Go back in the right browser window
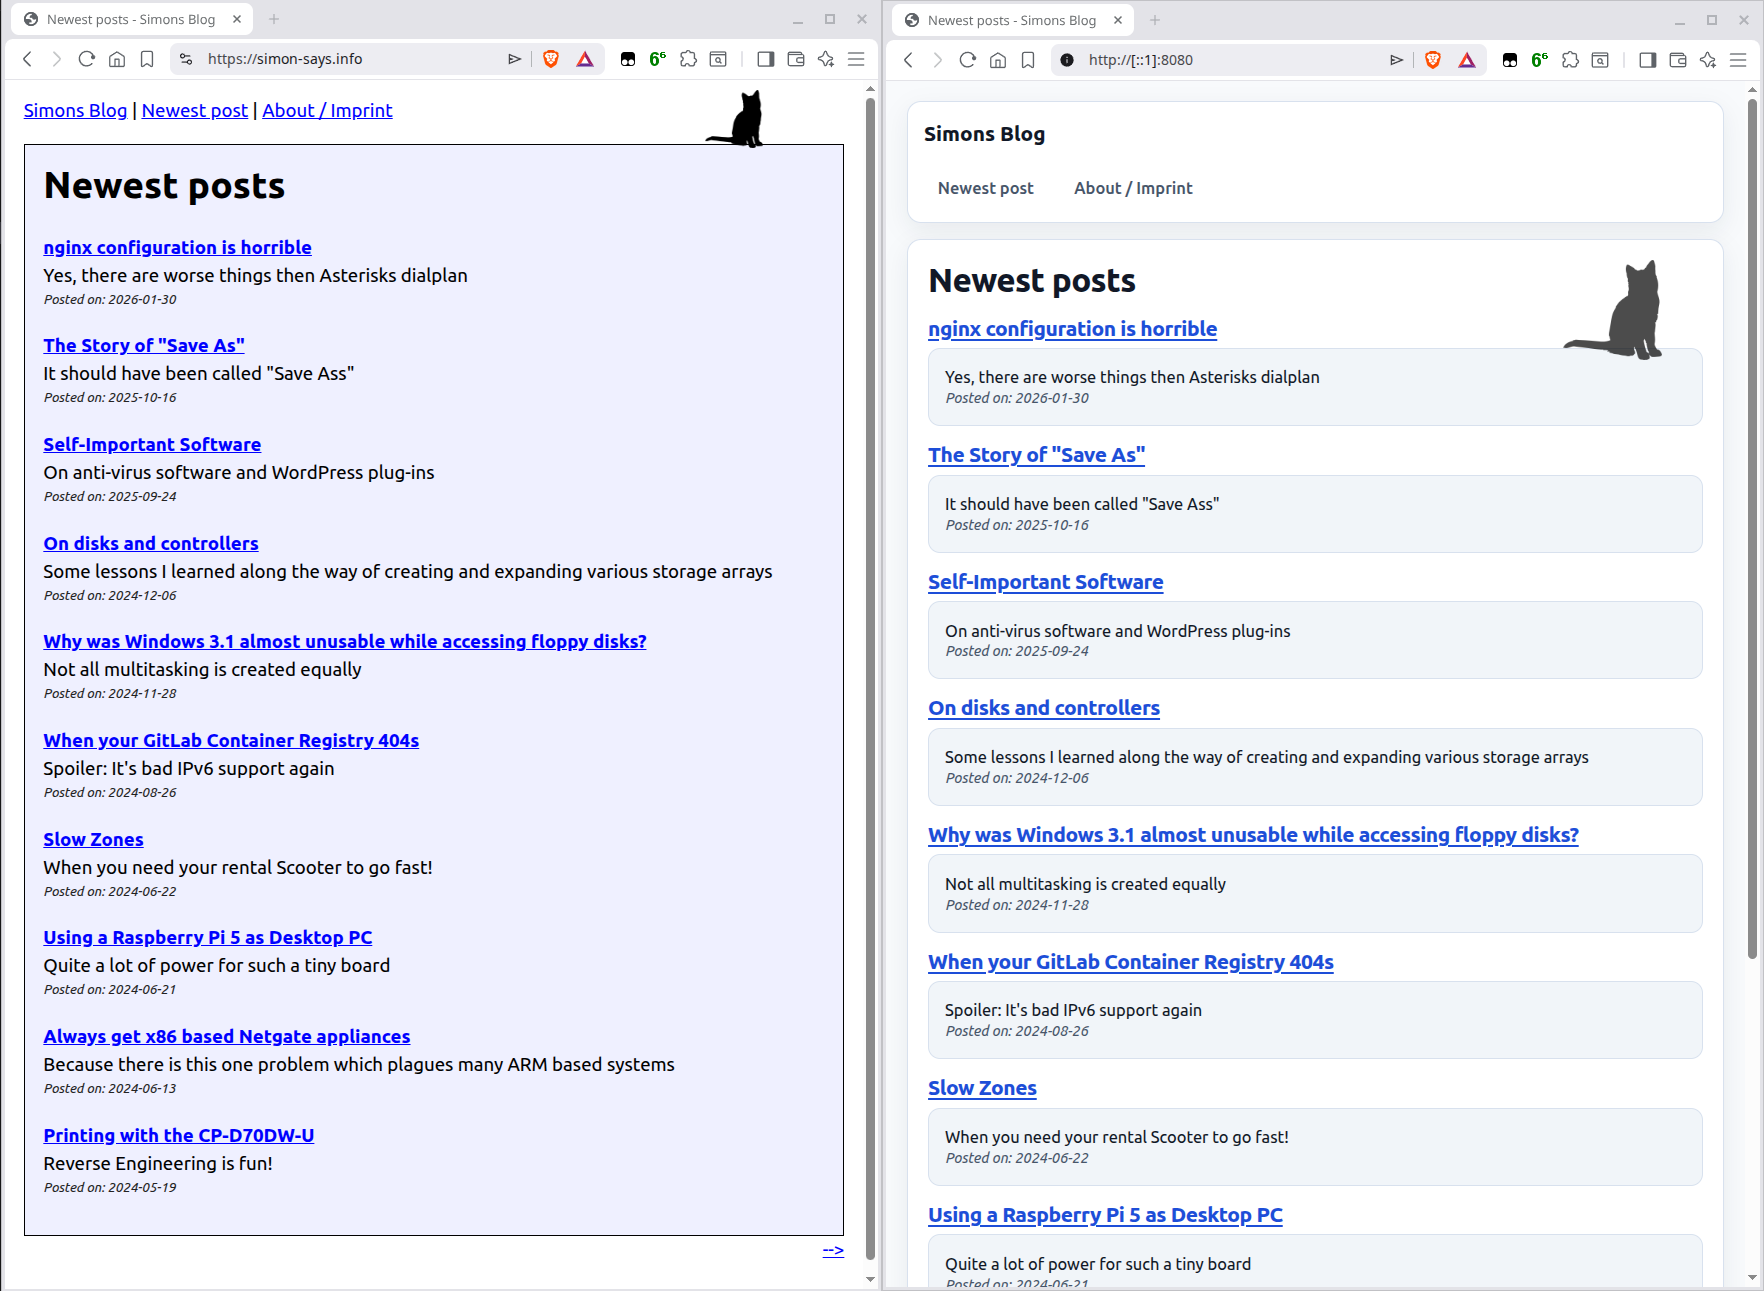This screenshot has width=1764, height=1291. click(x=908, y=60)
